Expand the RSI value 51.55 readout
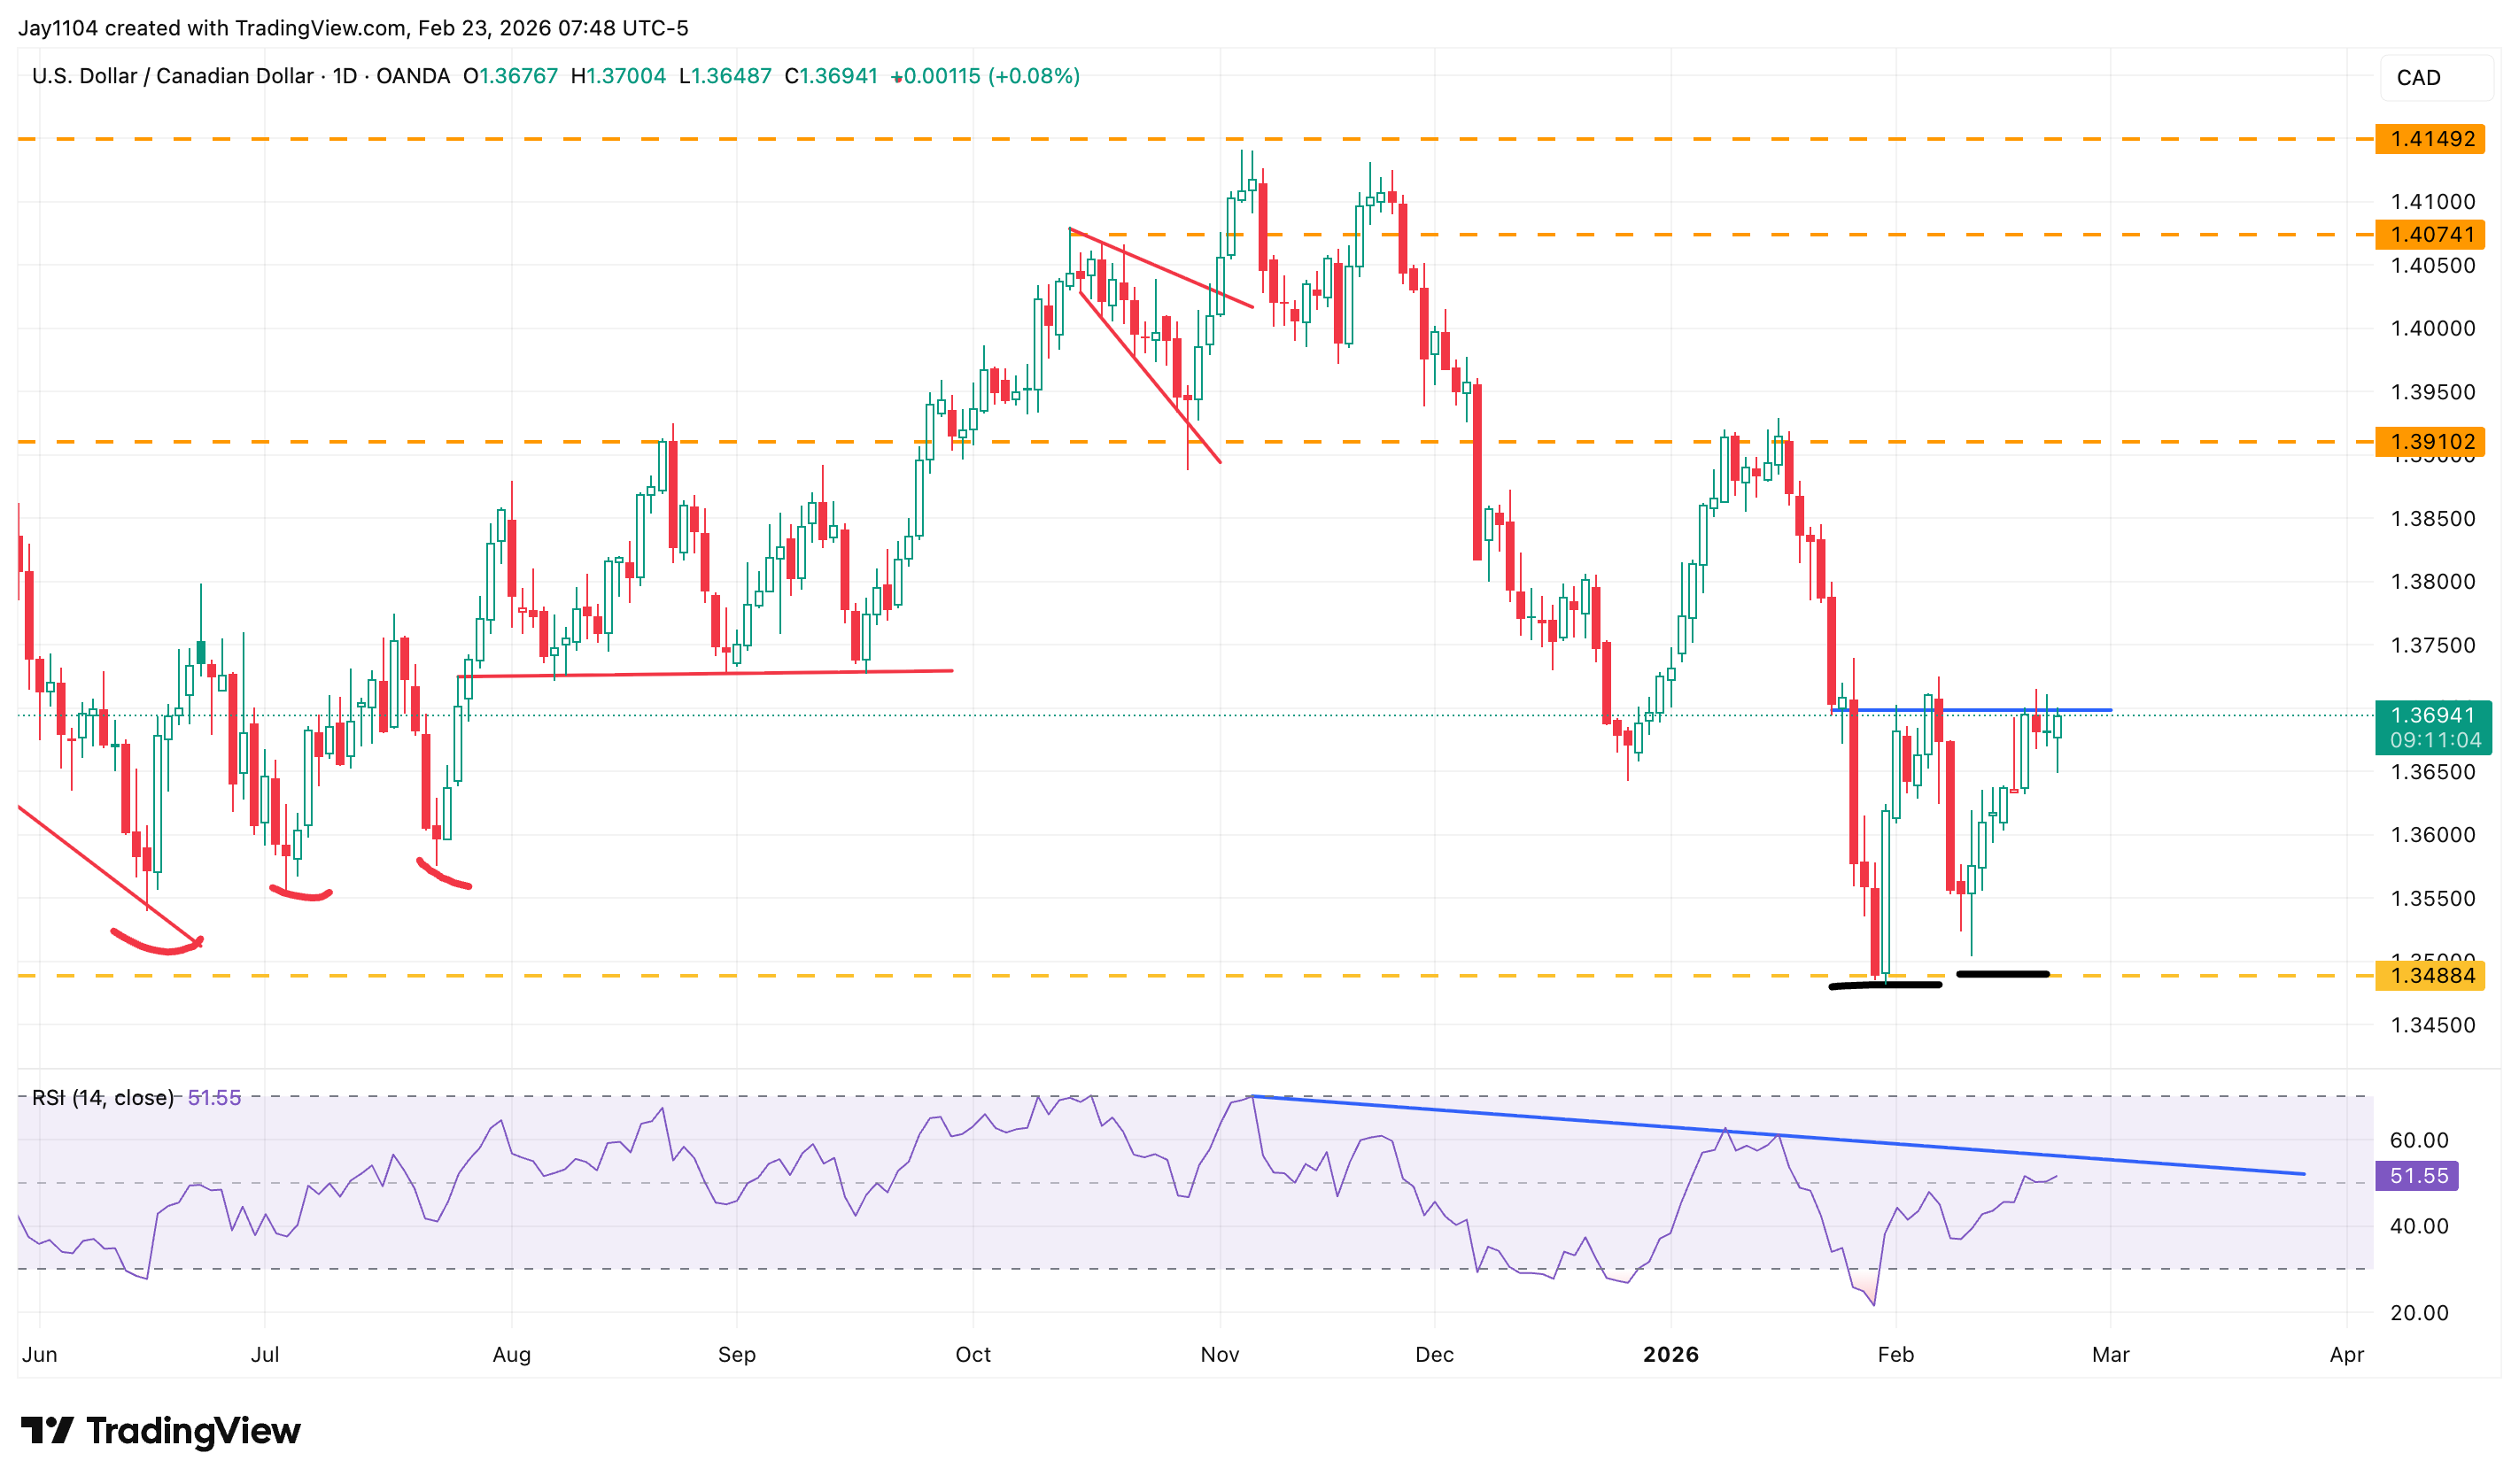 [214, 1096]
